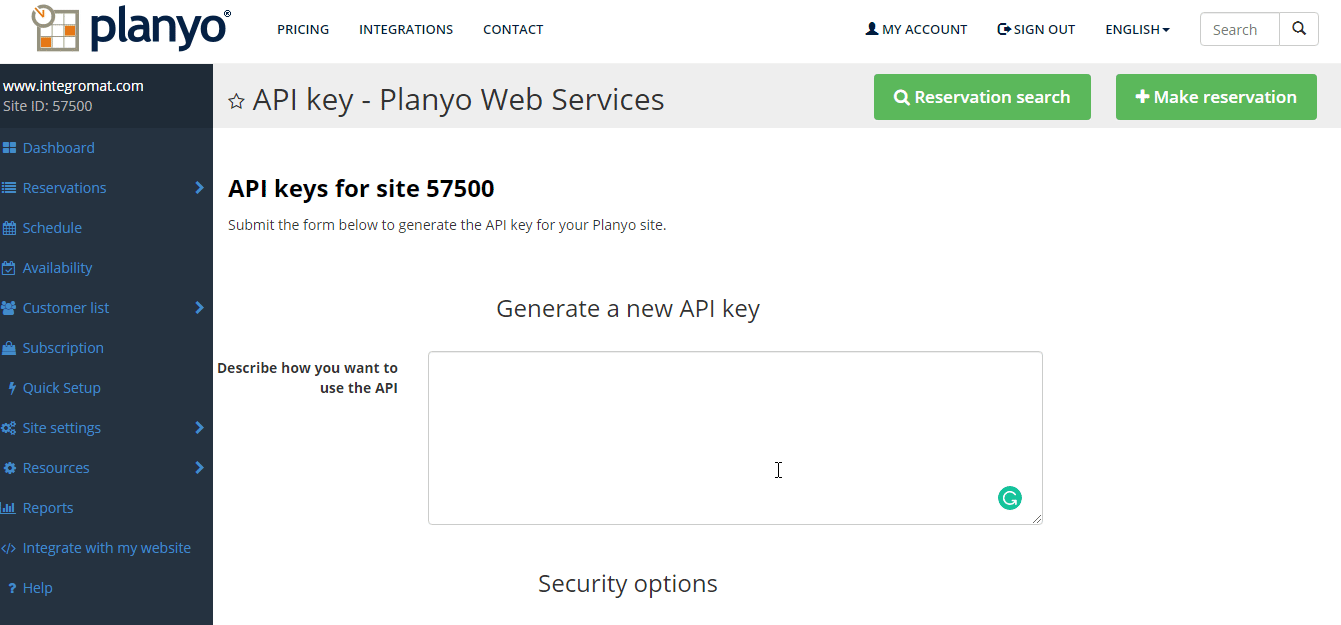Open the INTEGRATIONS menu item
1341x625 pixels.
click(x=406, y=30)
